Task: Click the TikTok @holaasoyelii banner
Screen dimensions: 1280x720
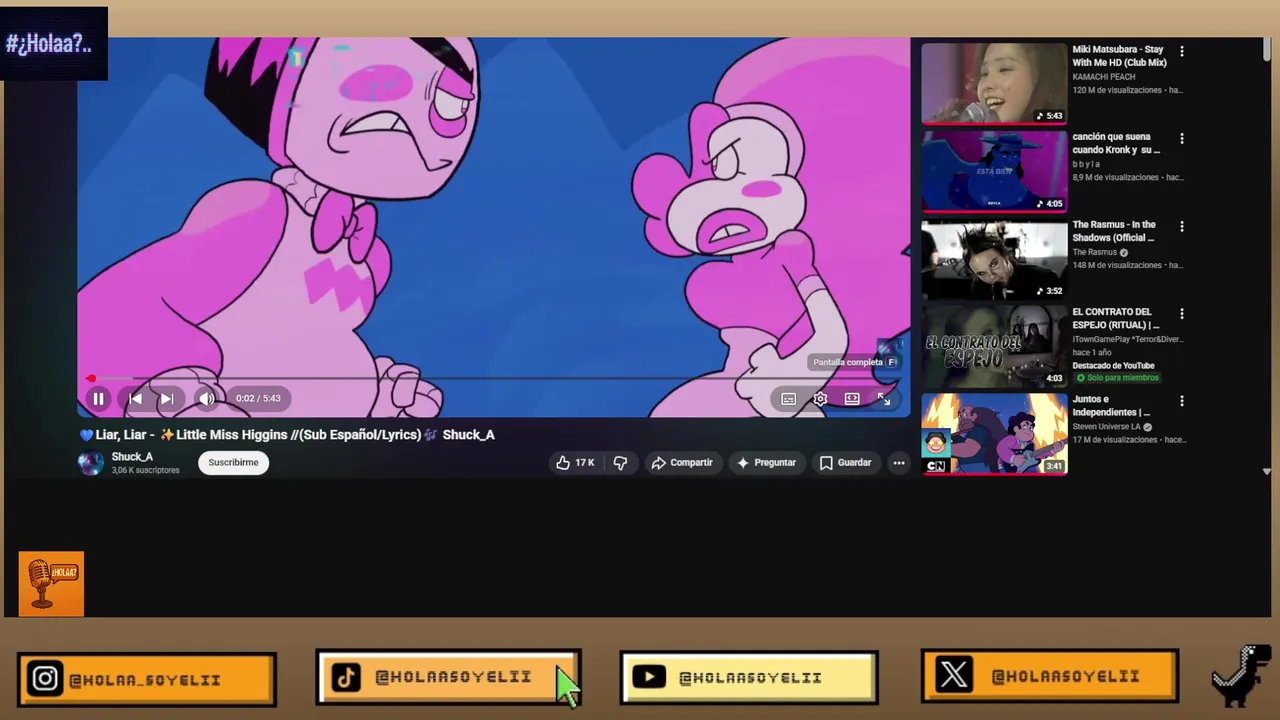Action: [x=448, y=678]
